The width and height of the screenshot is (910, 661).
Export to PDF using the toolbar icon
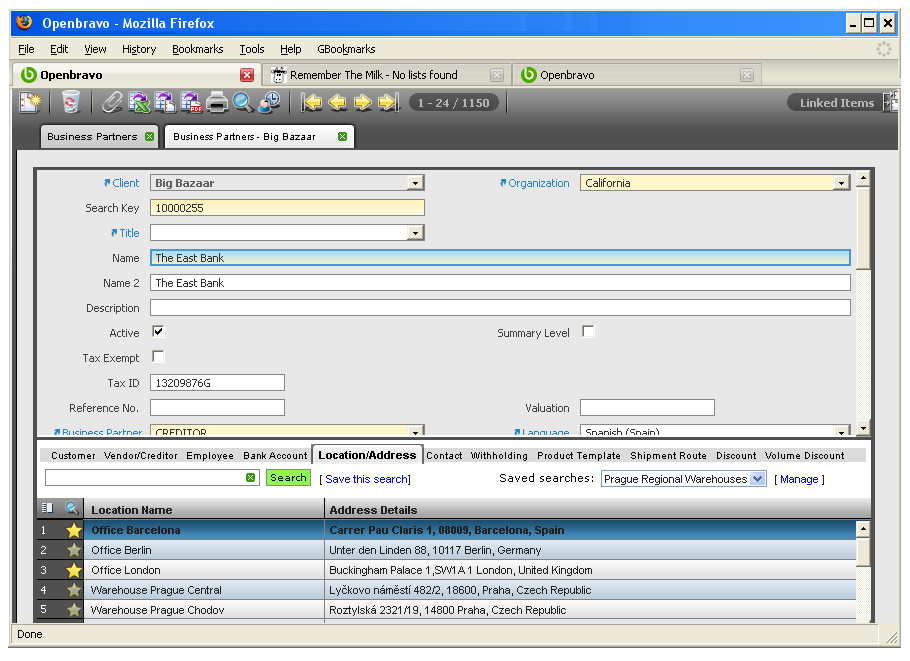point(191,102)
